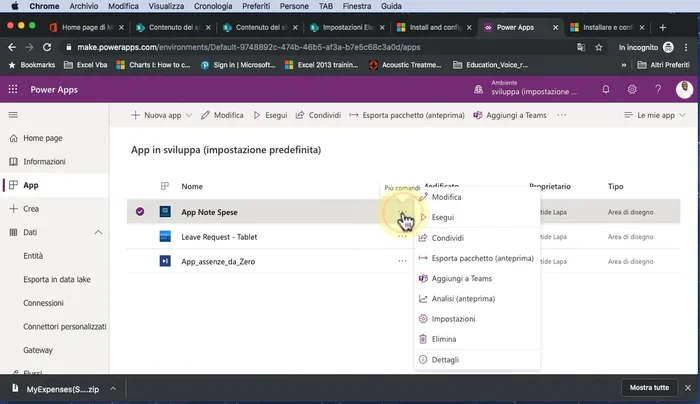Choose Modifica in the context menu
This screenshot has width=700, height=404.
[477, 197]
